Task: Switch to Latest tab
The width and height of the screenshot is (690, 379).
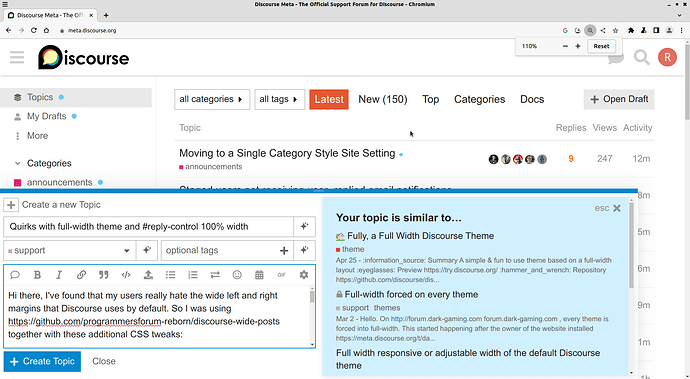Action: pyautogui.click(x=329, y=99)
